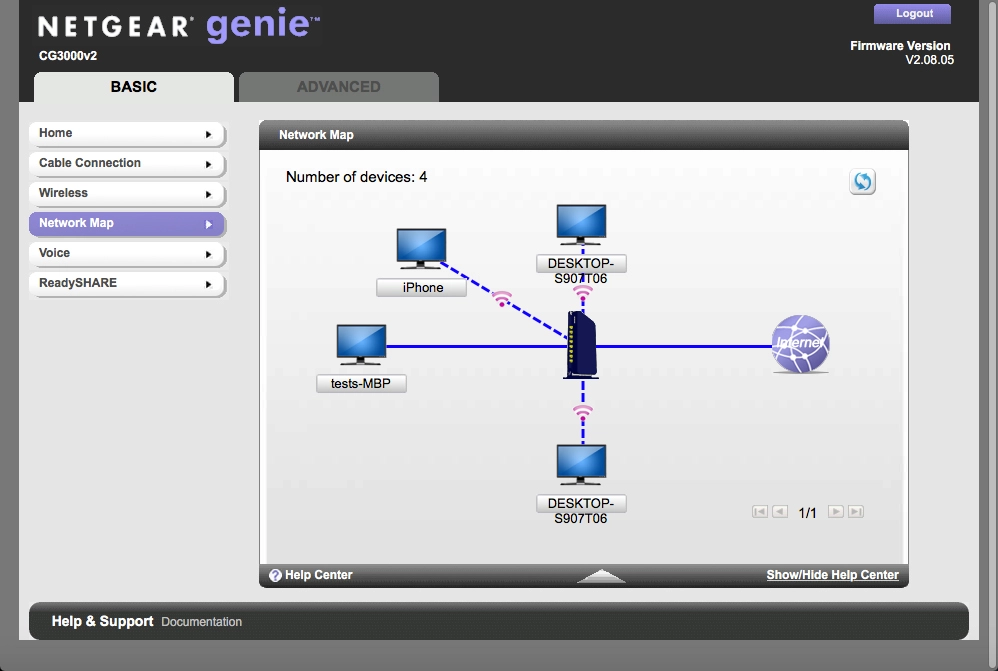The height and width of the screenshot is (671, 998).
Task: Click the Internet globe icon
Action: [800, 344]
